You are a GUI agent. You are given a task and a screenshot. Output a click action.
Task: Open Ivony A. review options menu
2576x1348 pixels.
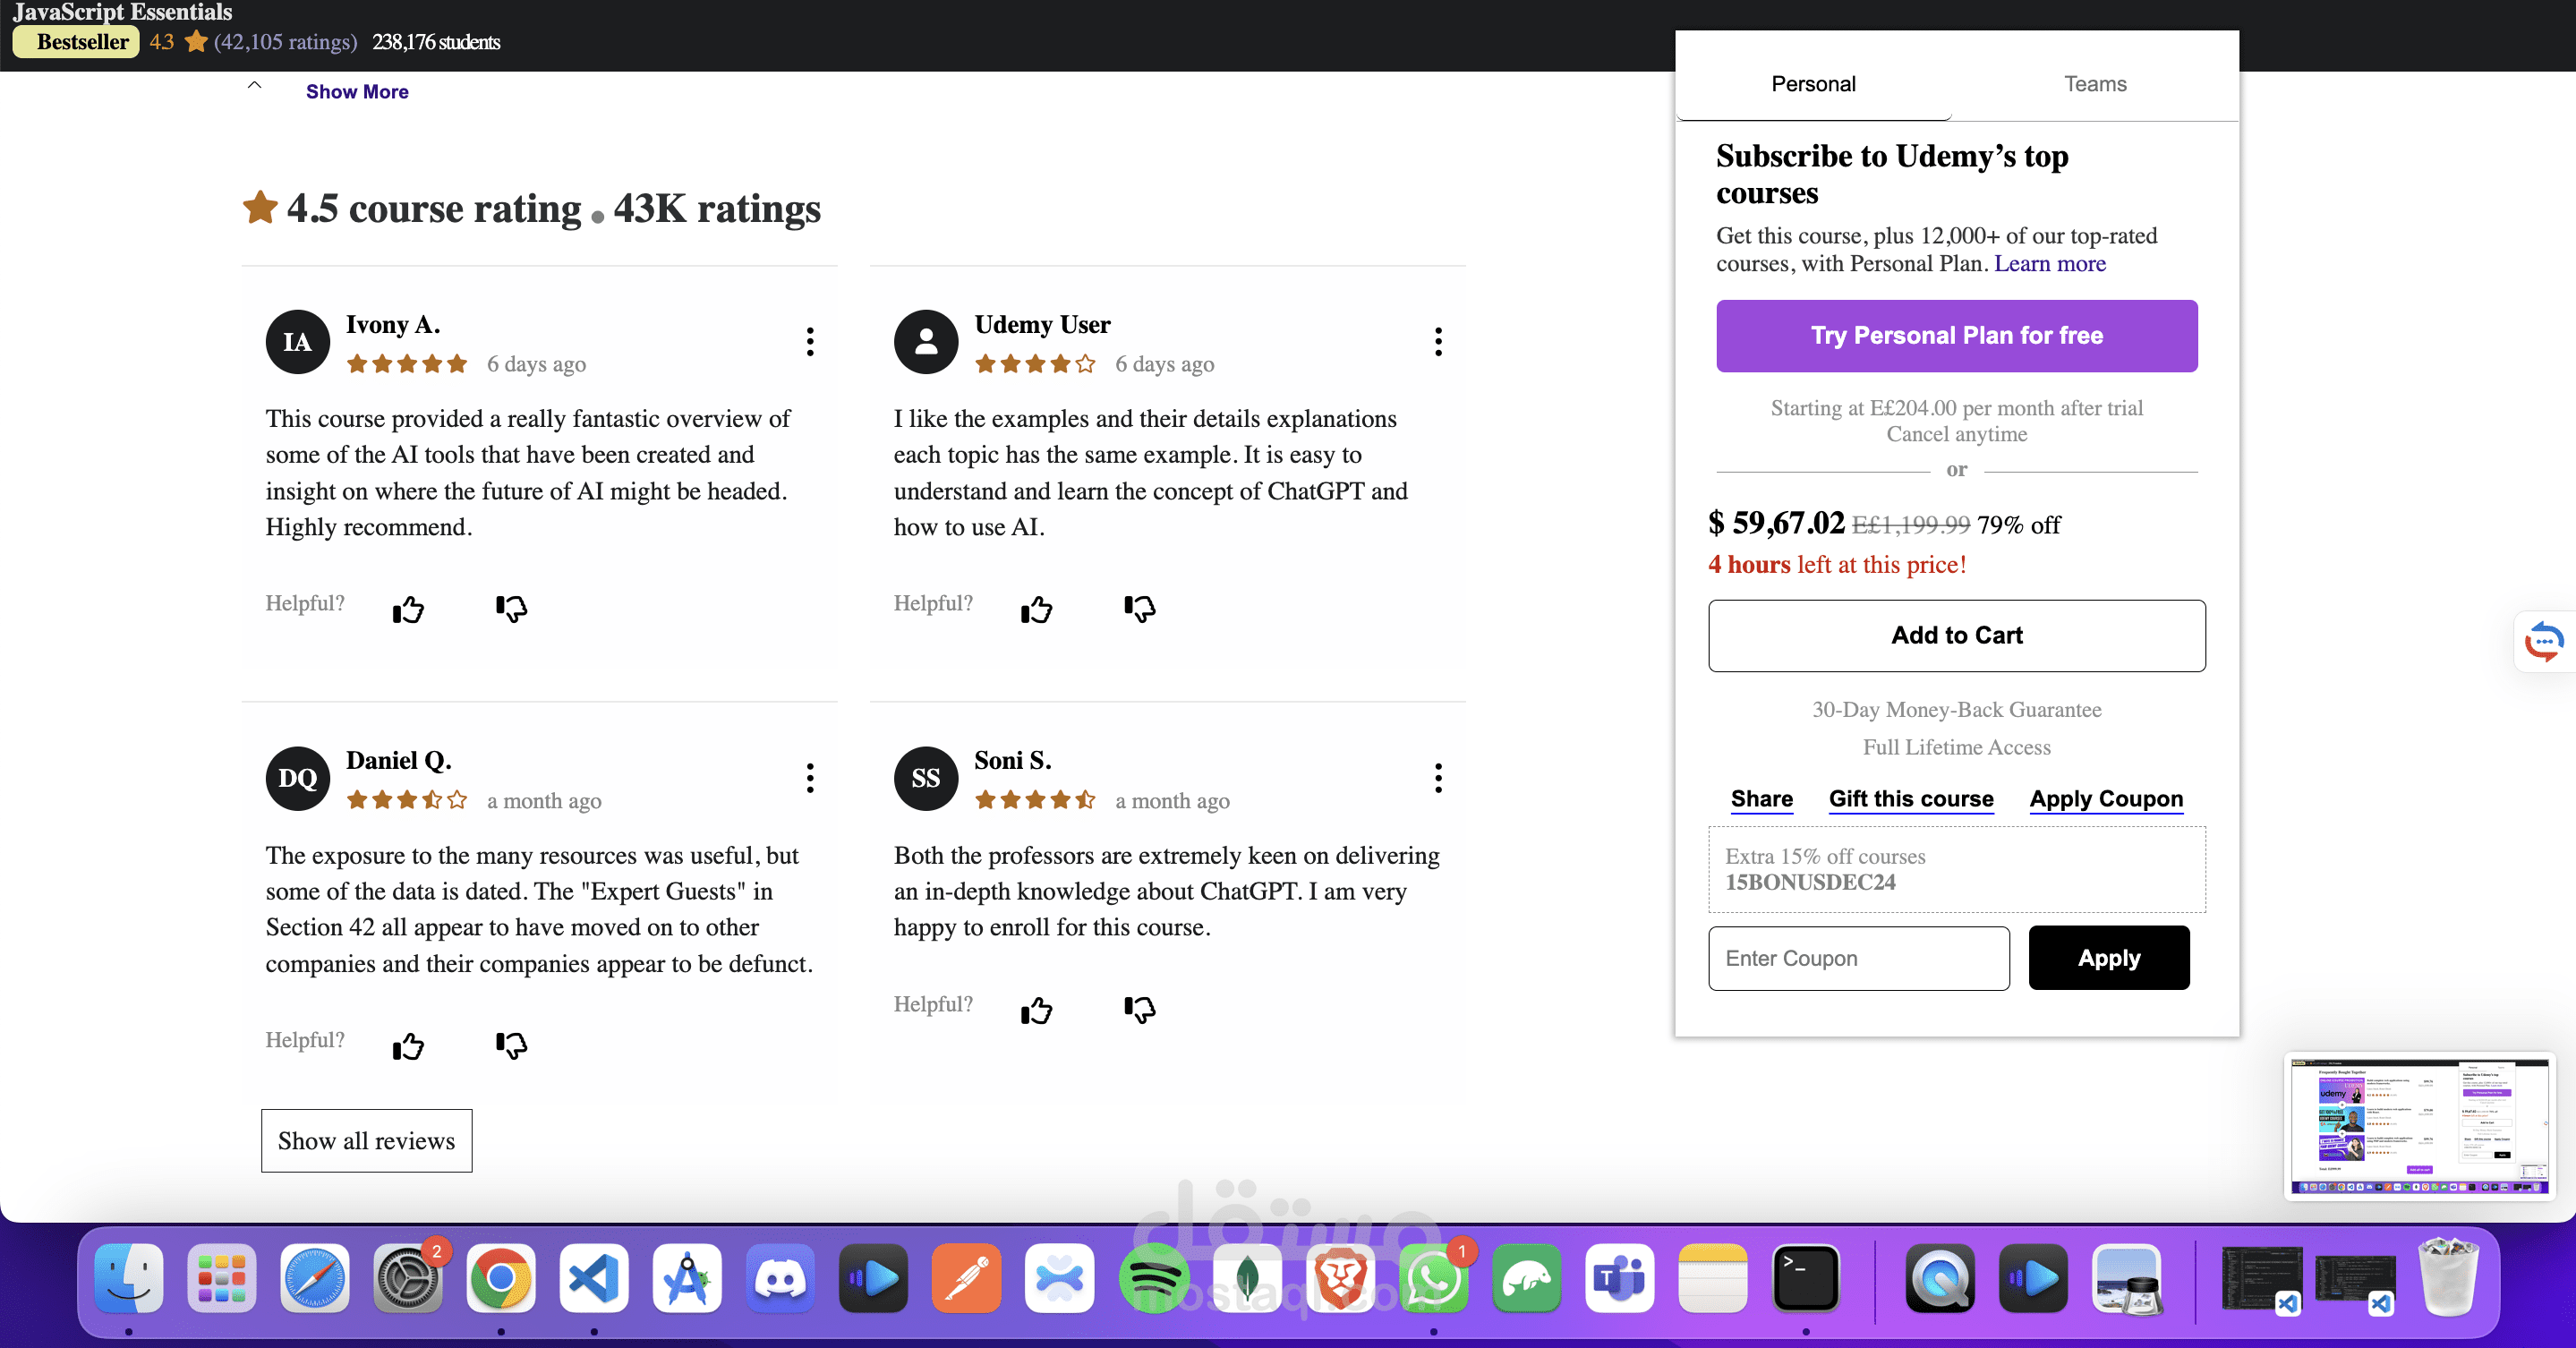tap(810, 341)
